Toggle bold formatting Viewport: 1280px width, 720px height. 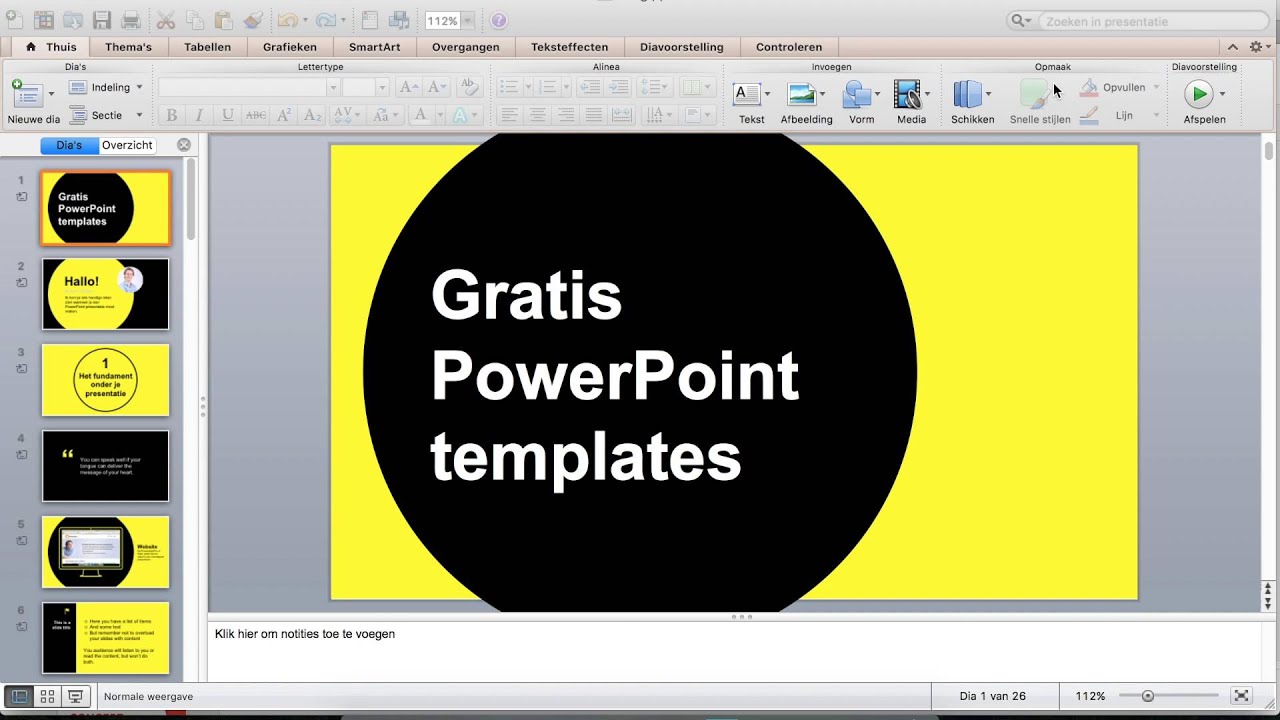click(x=171, y=115)
